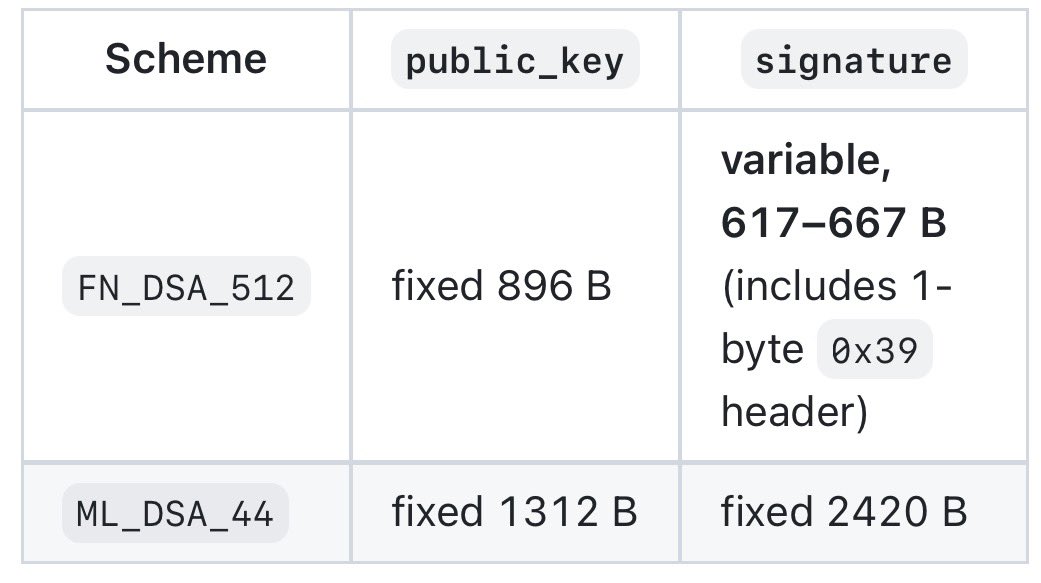Image resolution: width=1041 pixels, height=583 pixels.
Task: Click the 0x39 inline code
Action: [874, 349]
